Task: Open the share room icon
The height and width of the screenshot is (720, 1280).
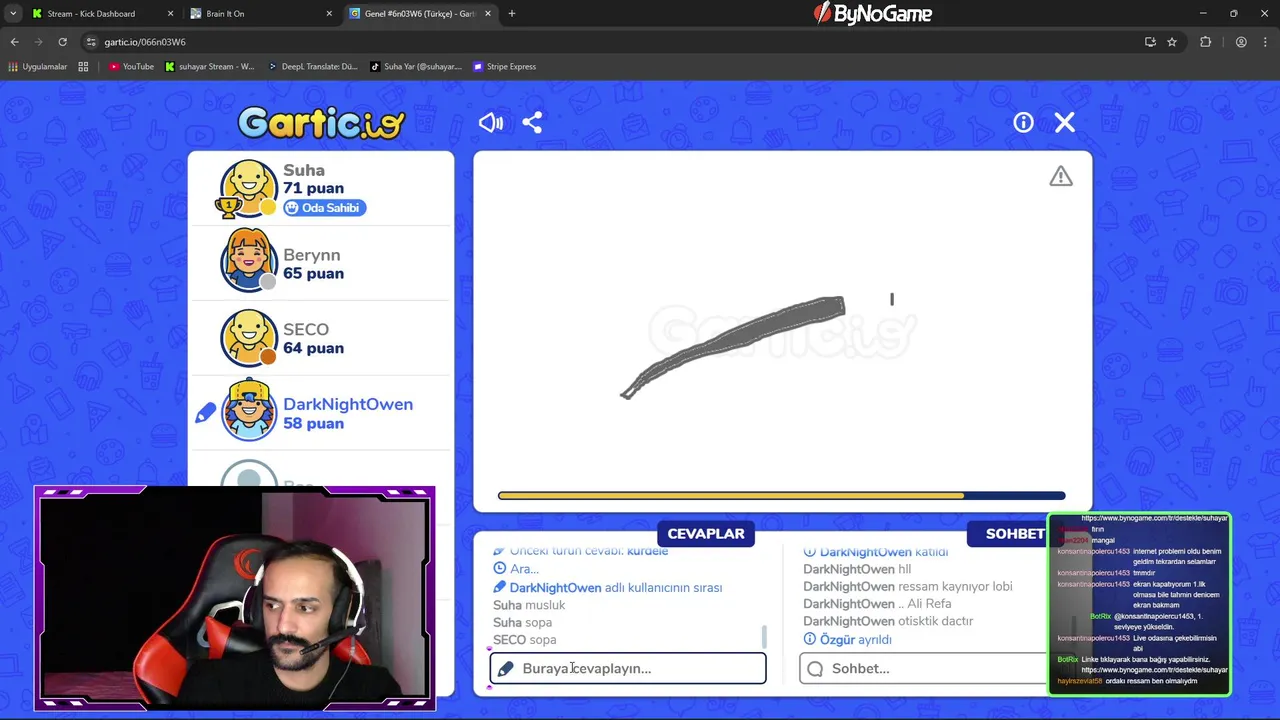Action: (532, 122)
